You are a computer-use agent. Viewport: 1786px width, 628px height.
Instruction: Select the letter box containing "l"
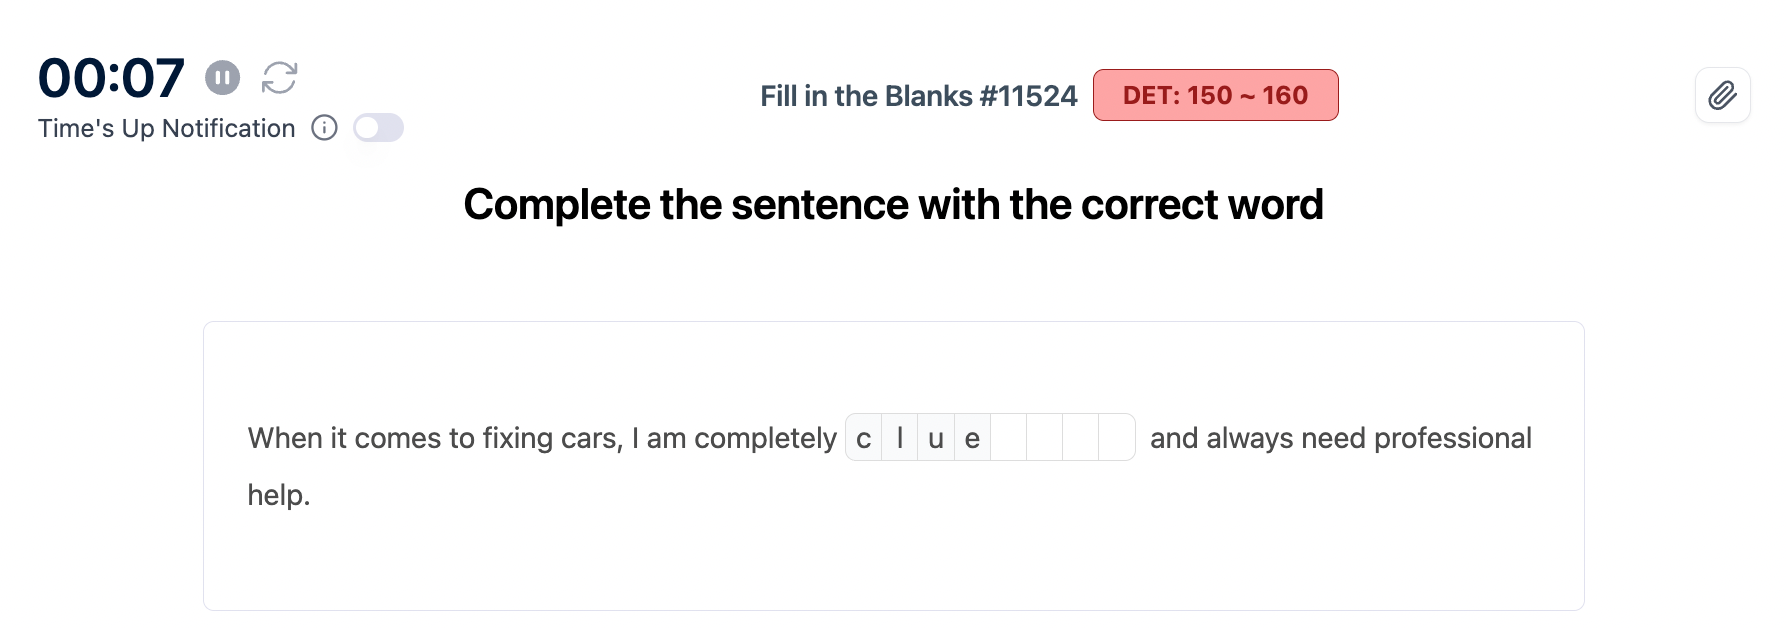(x=900, y=438)
